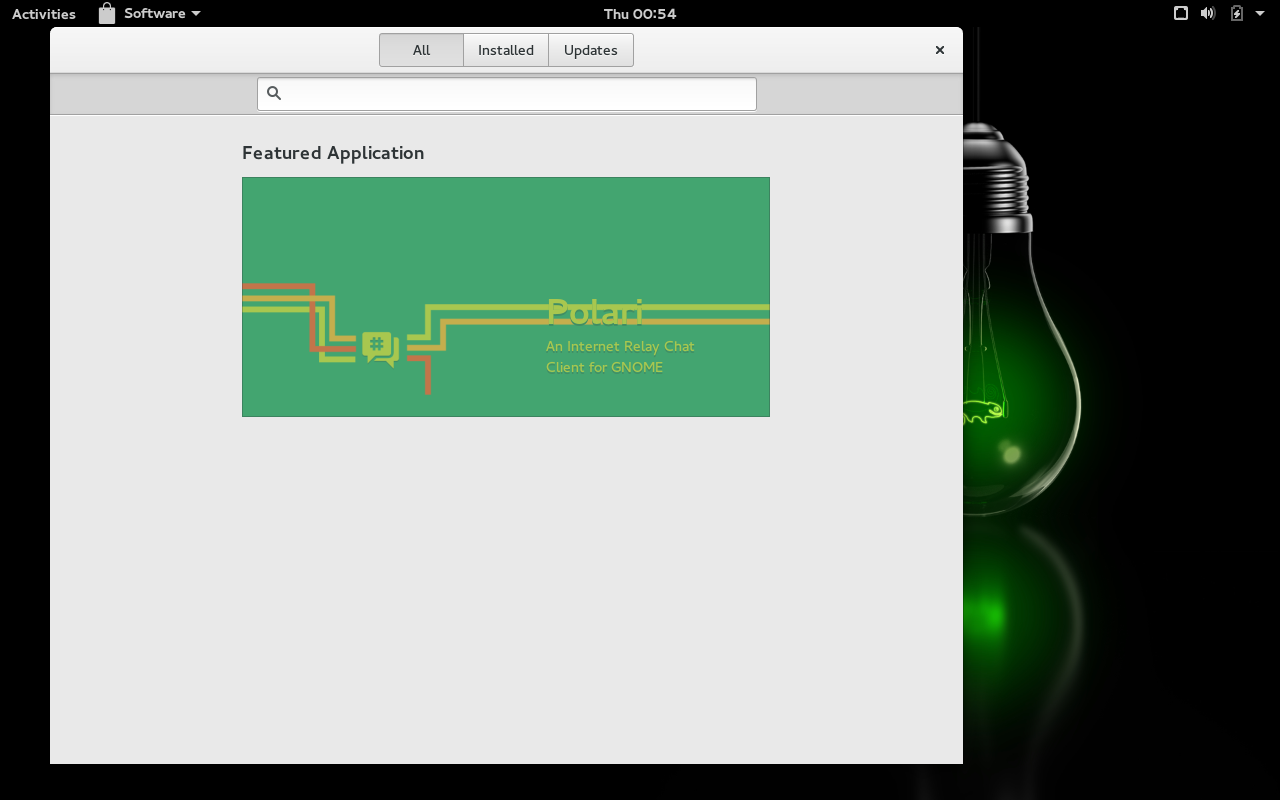This screenshot has height=800, width=1280.
Task: Switch to the All view
Action: [x=421, y=50]
